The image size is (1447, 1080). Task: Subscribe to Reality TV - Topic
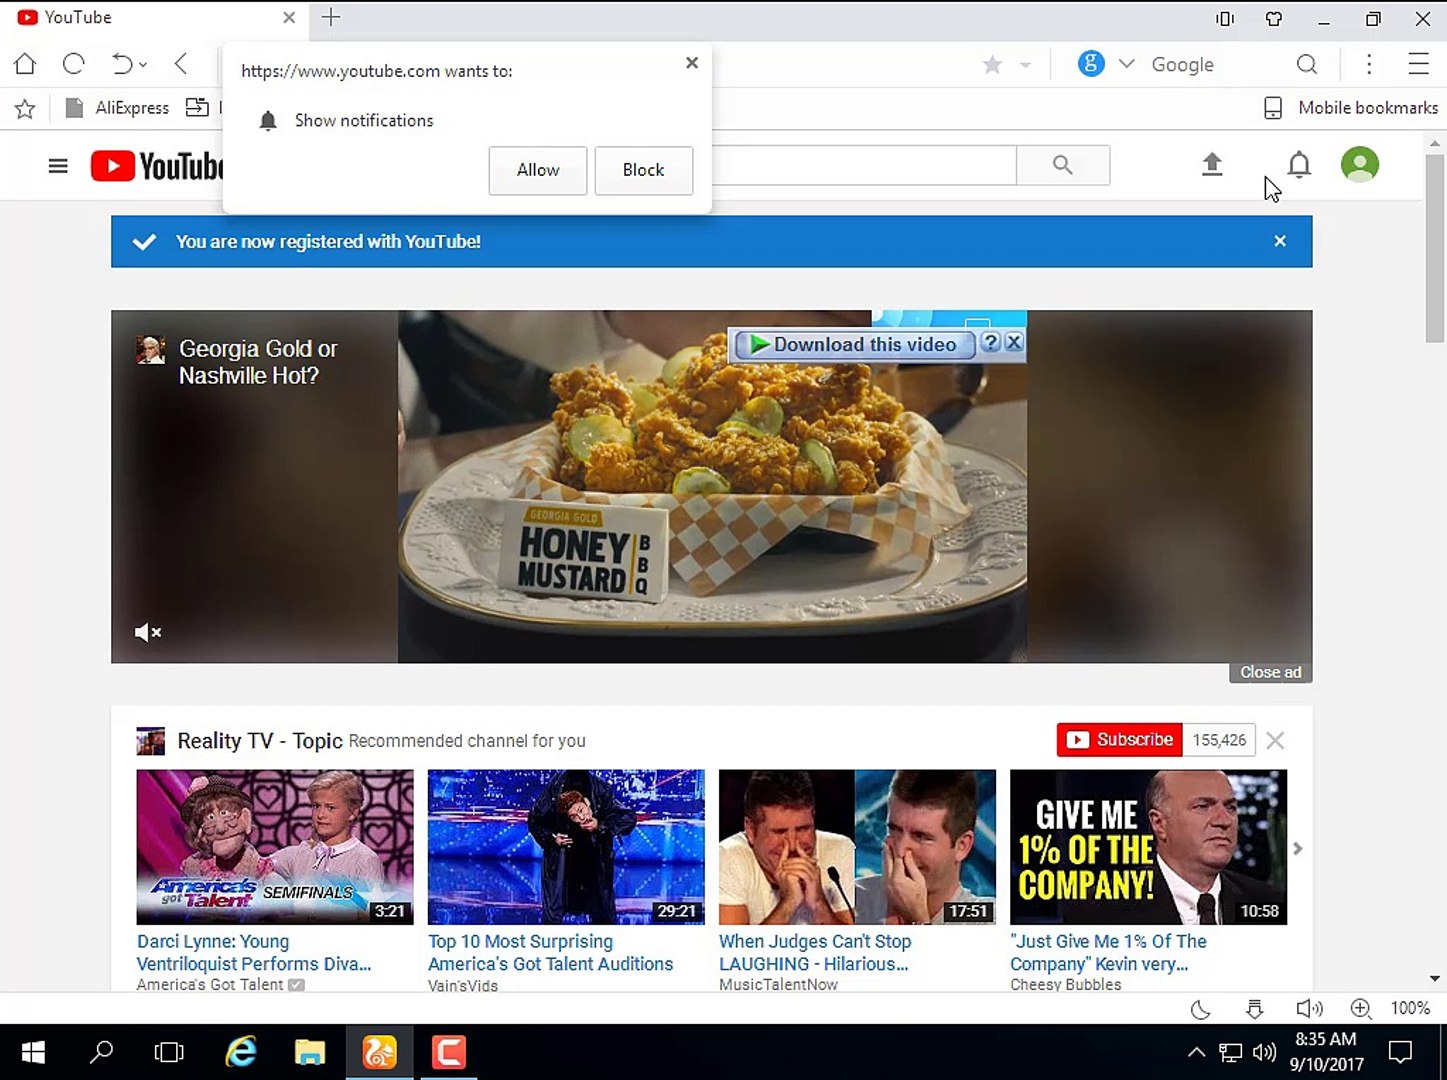pyautogui.click(x=1120, y=740)
